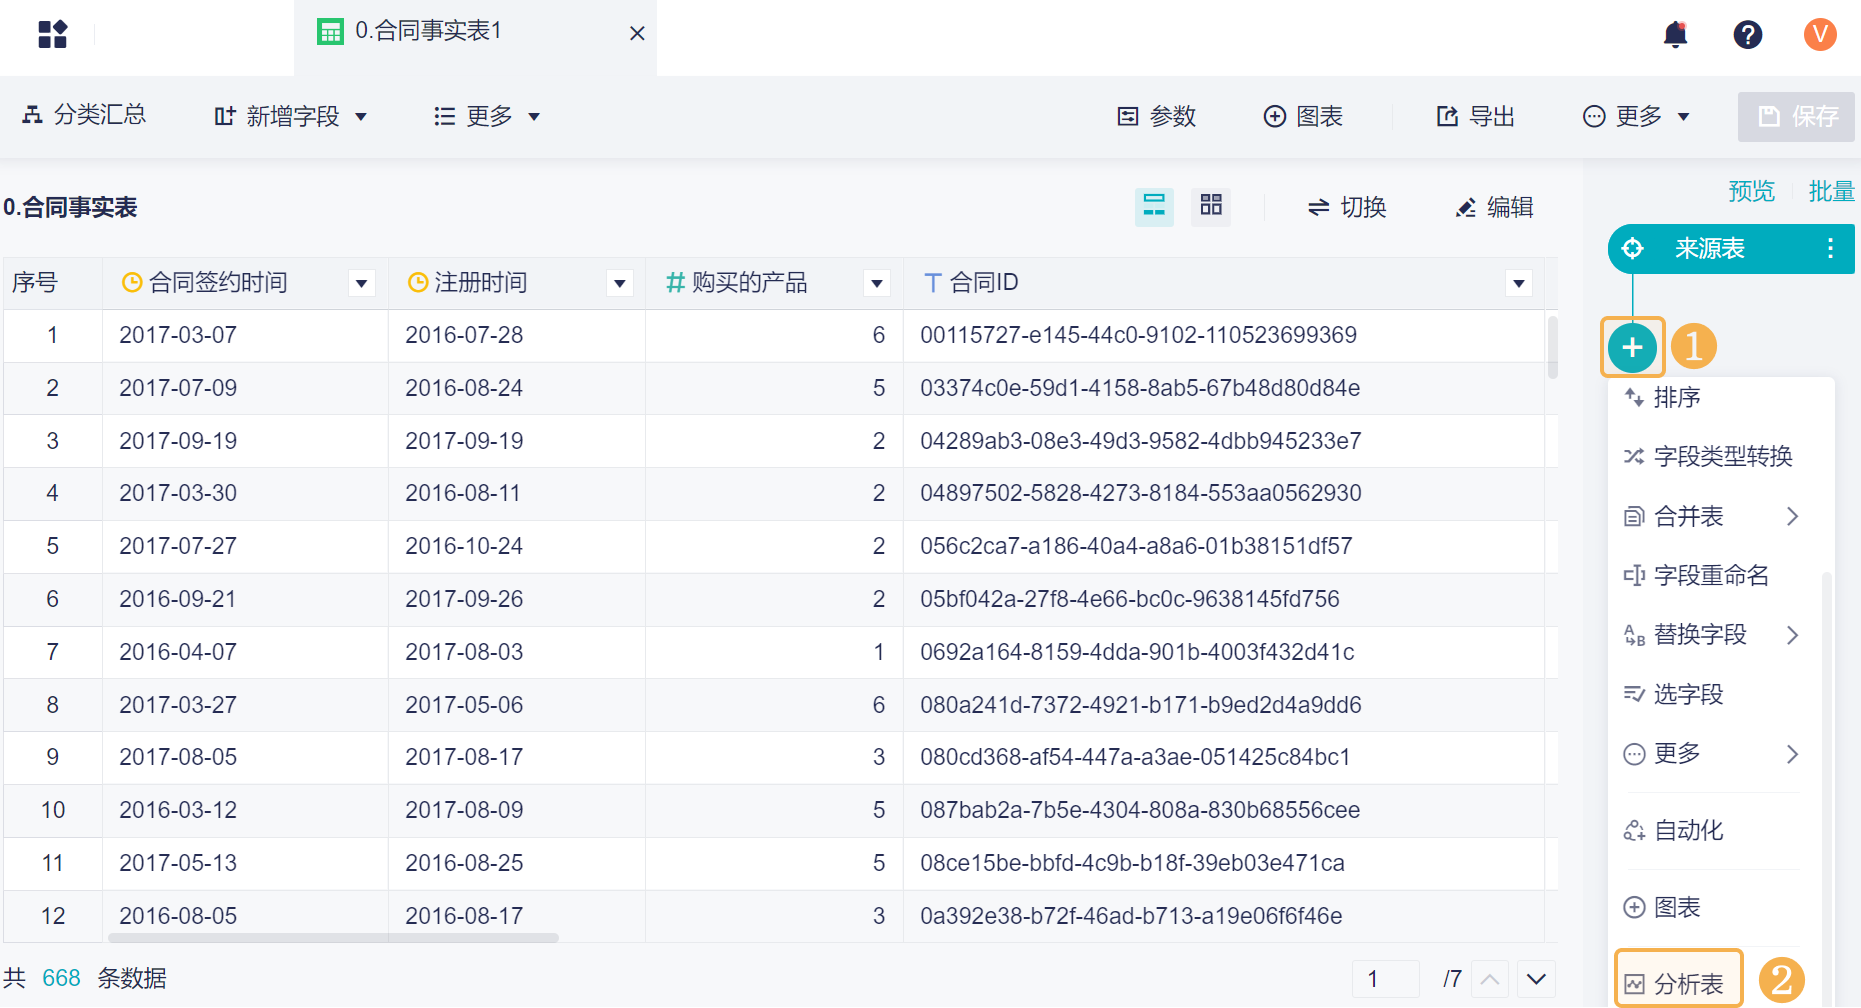Viewport: 1861px width, 1008px height.
Task: Click the table vertical scrollbar
Action: [x=1552, y=347]
